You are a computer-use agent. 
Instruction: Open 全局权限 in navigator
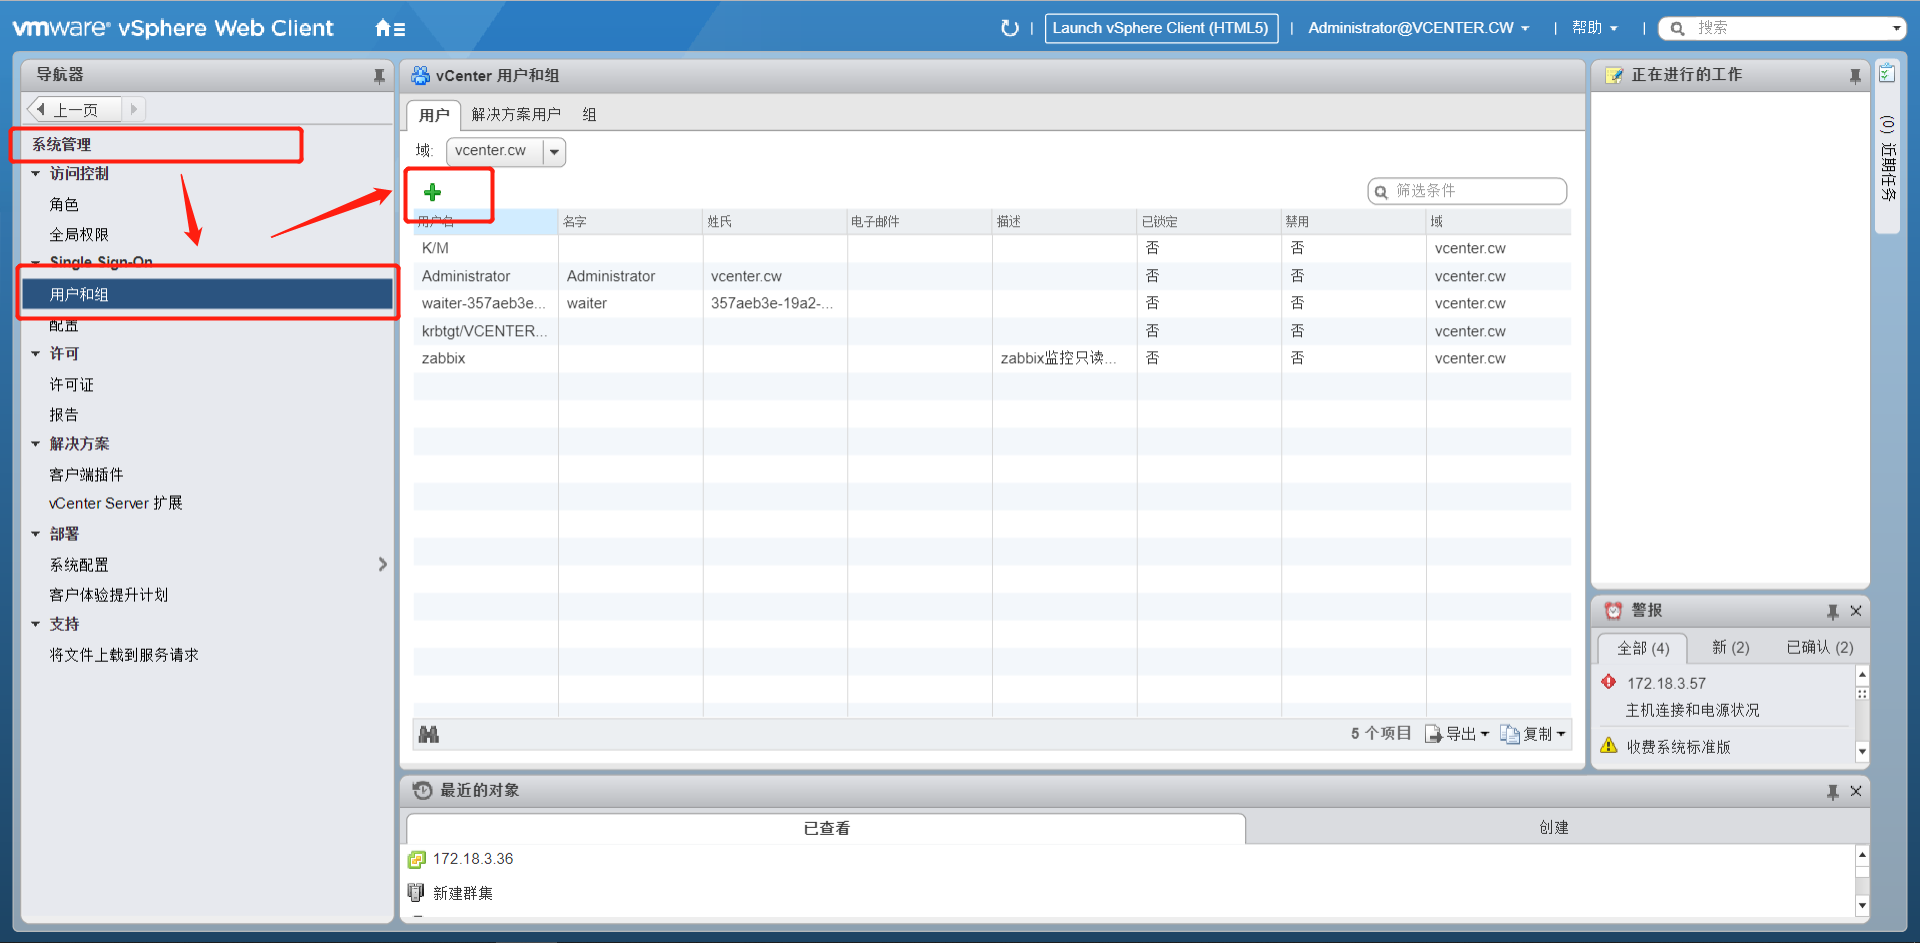(x=79, y=235)
